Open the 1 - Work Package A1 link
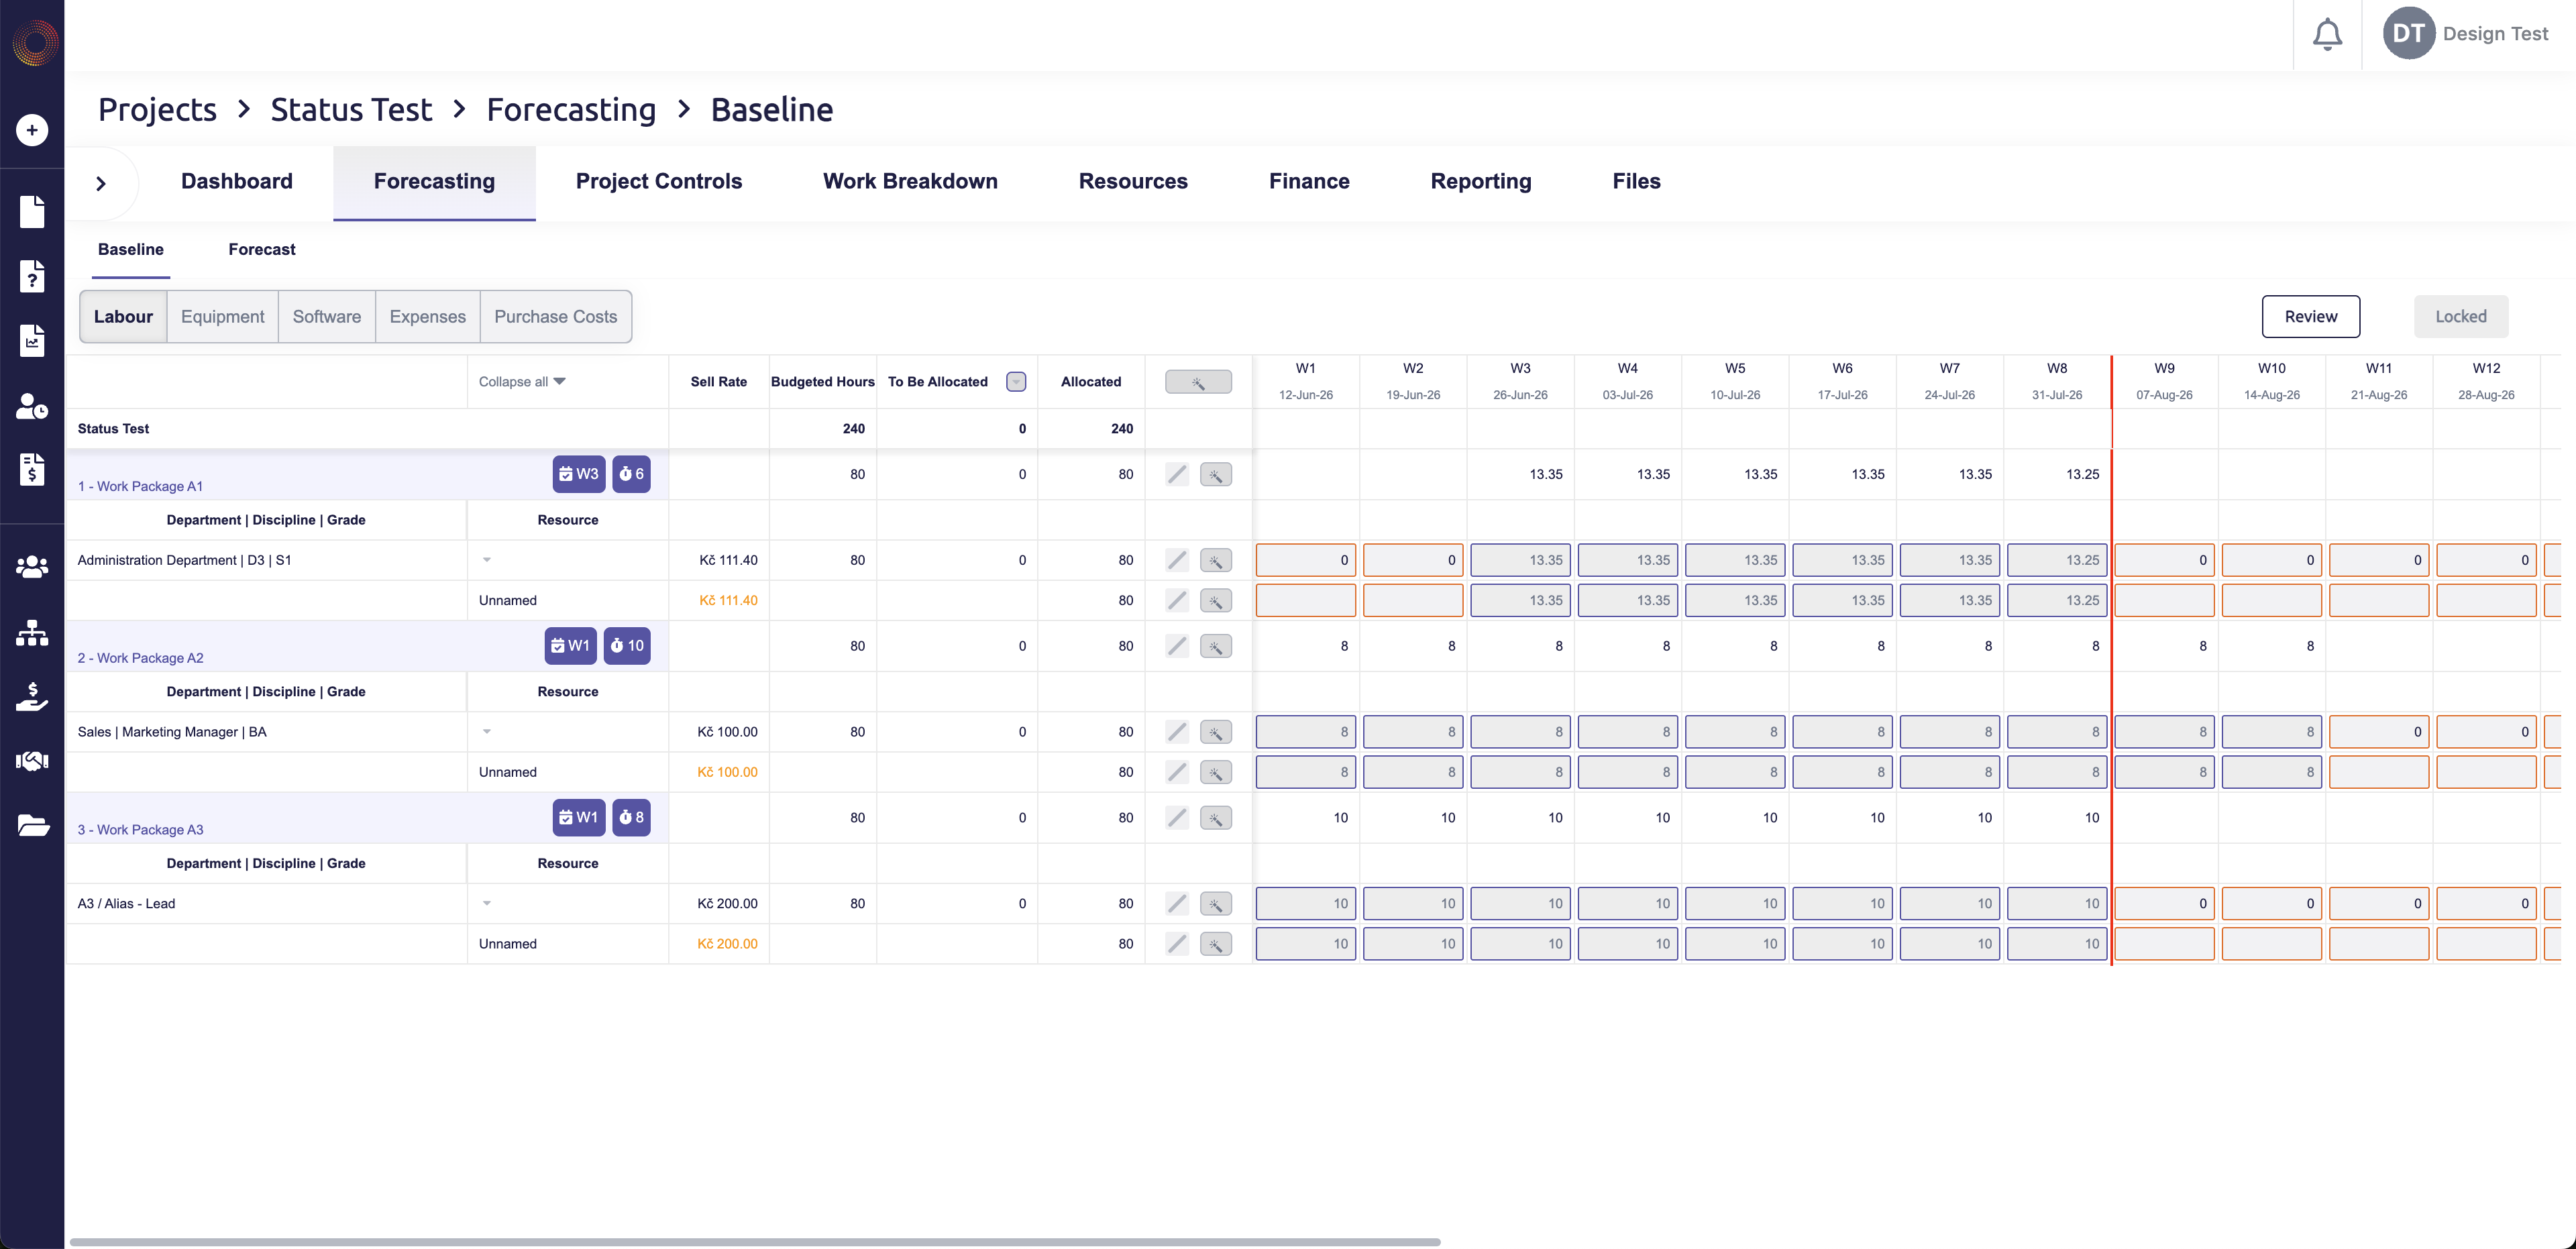 140,487
